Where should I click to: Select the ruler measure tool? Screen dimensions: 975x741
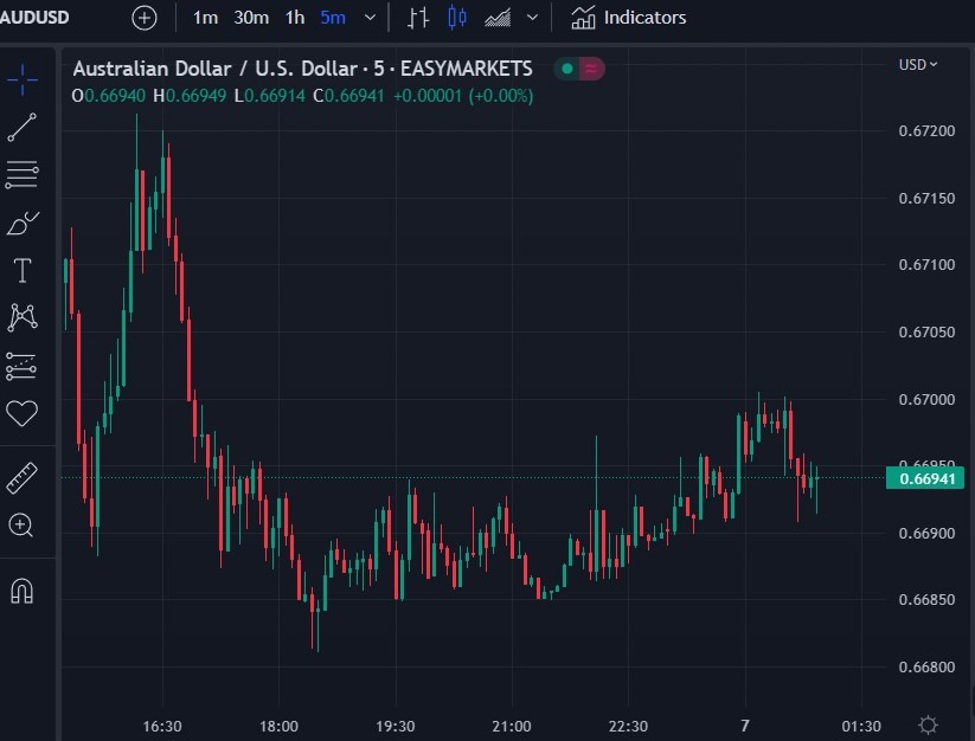click(x=22, y=478)
